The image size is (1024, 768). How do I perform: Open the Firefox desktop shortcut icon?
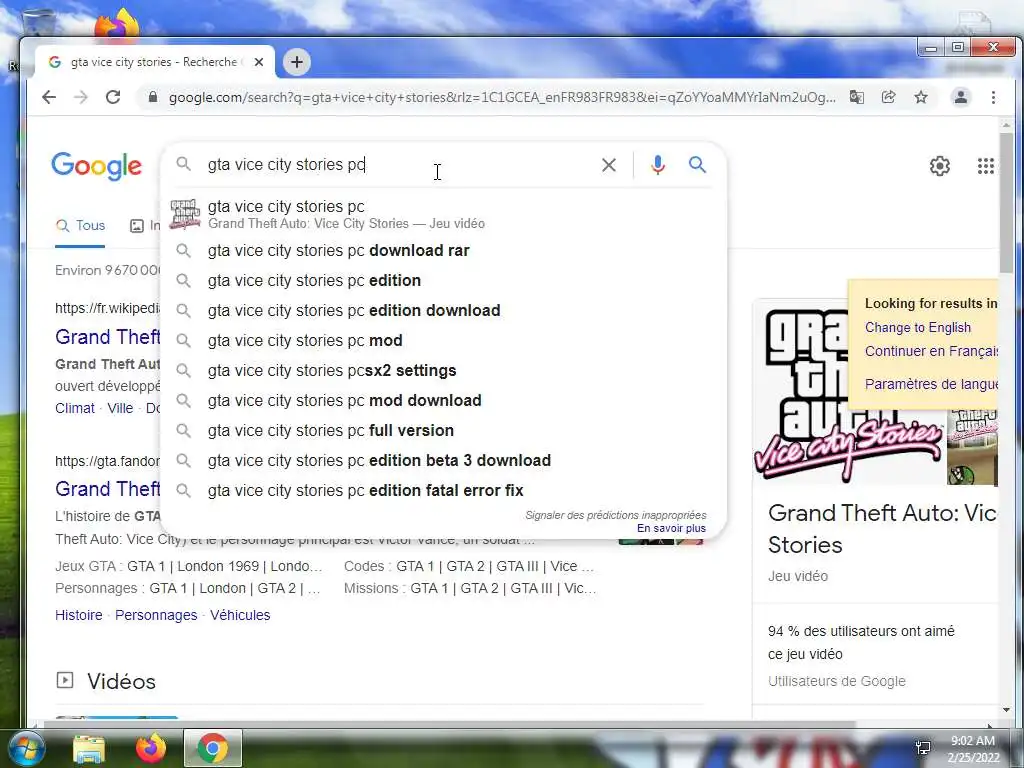[117, 24]
